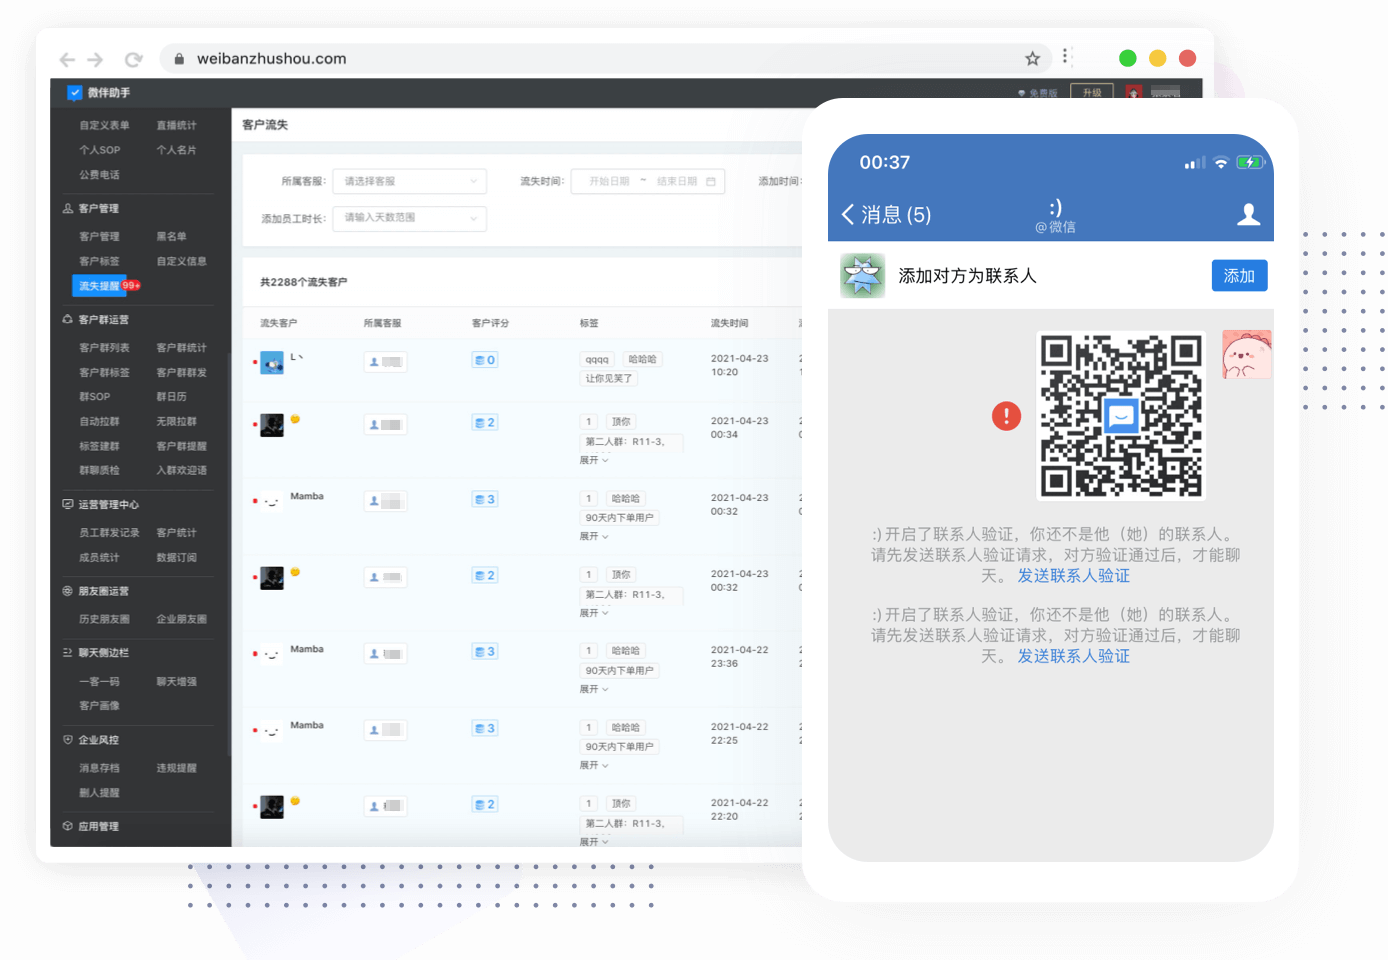
Task: Open the 添加员工时长 days range dropdown
Action: tap(410, 218)
